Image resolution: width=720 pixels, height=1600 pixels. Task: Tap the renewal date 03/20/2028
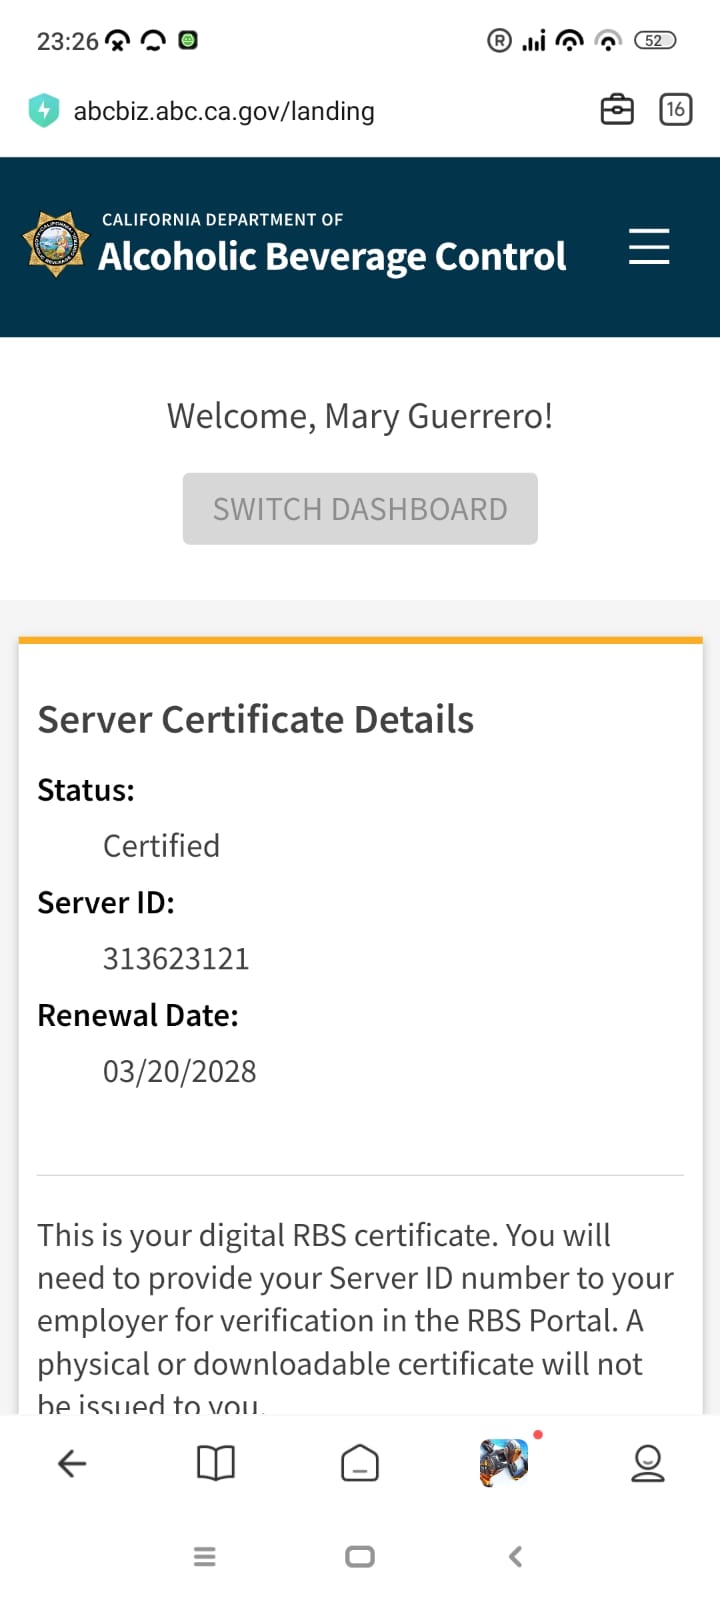click(180, 1072)
